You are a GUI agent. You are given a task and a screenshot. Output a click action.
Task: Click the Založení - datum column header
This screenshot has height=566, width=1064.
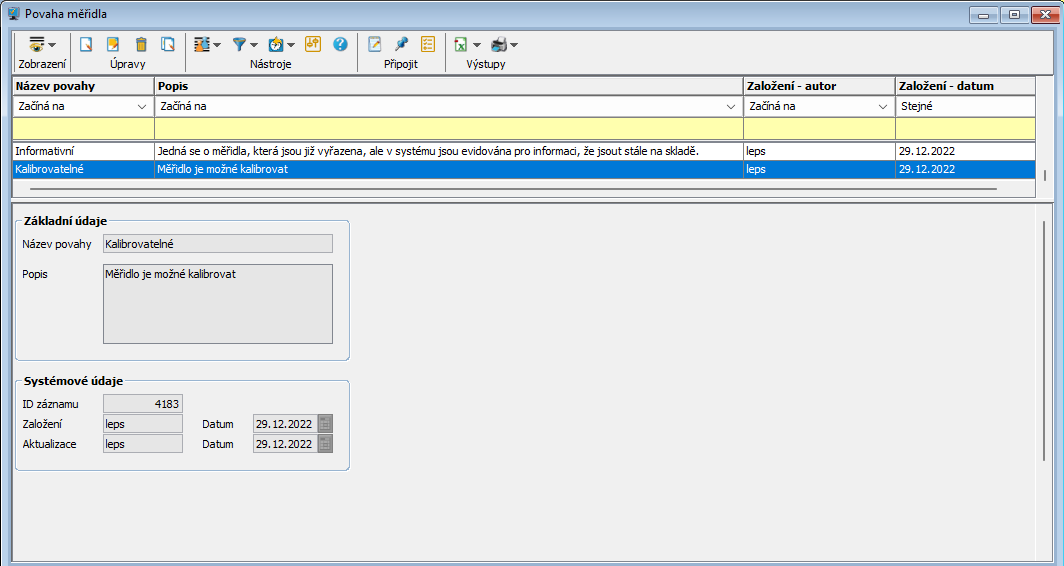pos(964,86)
